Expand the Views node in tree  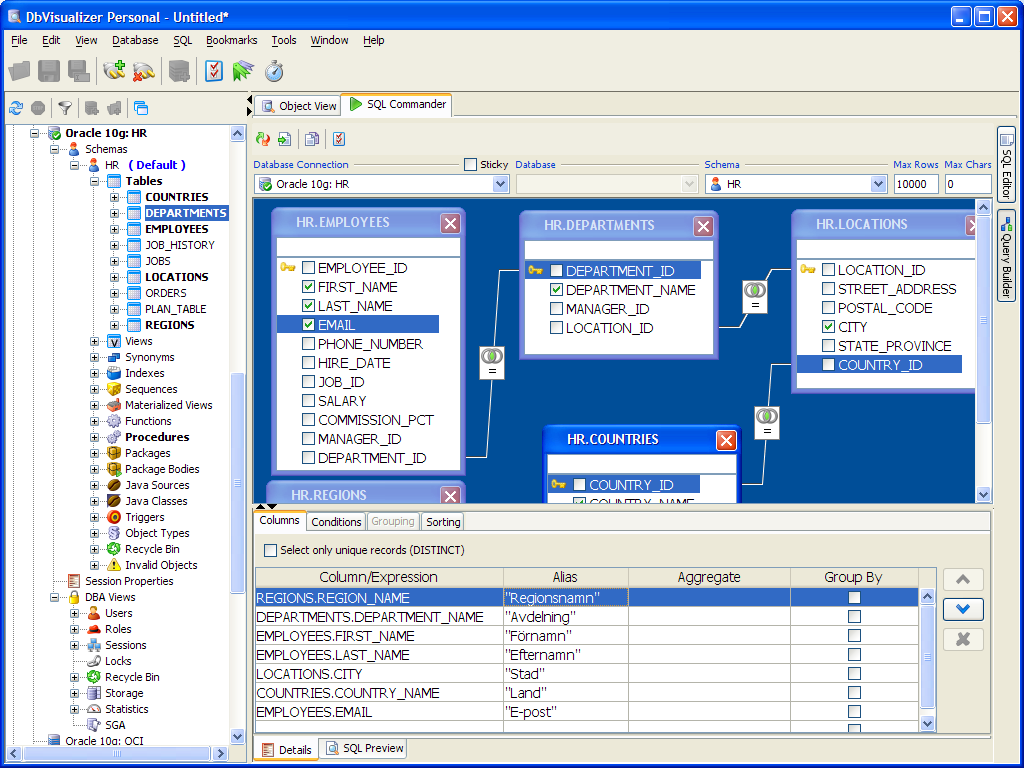(x=95, y=341)
